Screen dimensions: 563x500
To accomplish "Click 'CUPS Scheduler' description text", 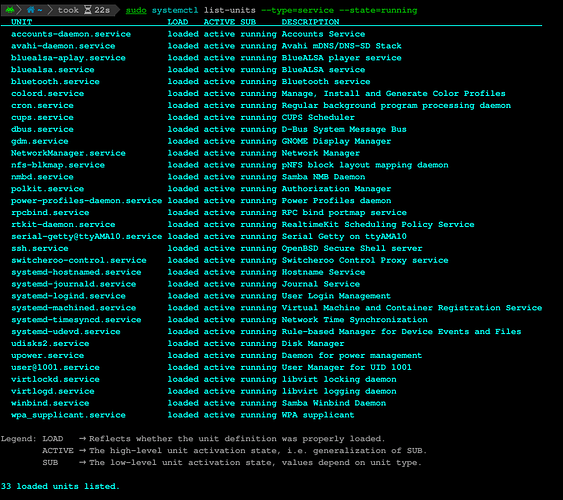I will (318, 117).
